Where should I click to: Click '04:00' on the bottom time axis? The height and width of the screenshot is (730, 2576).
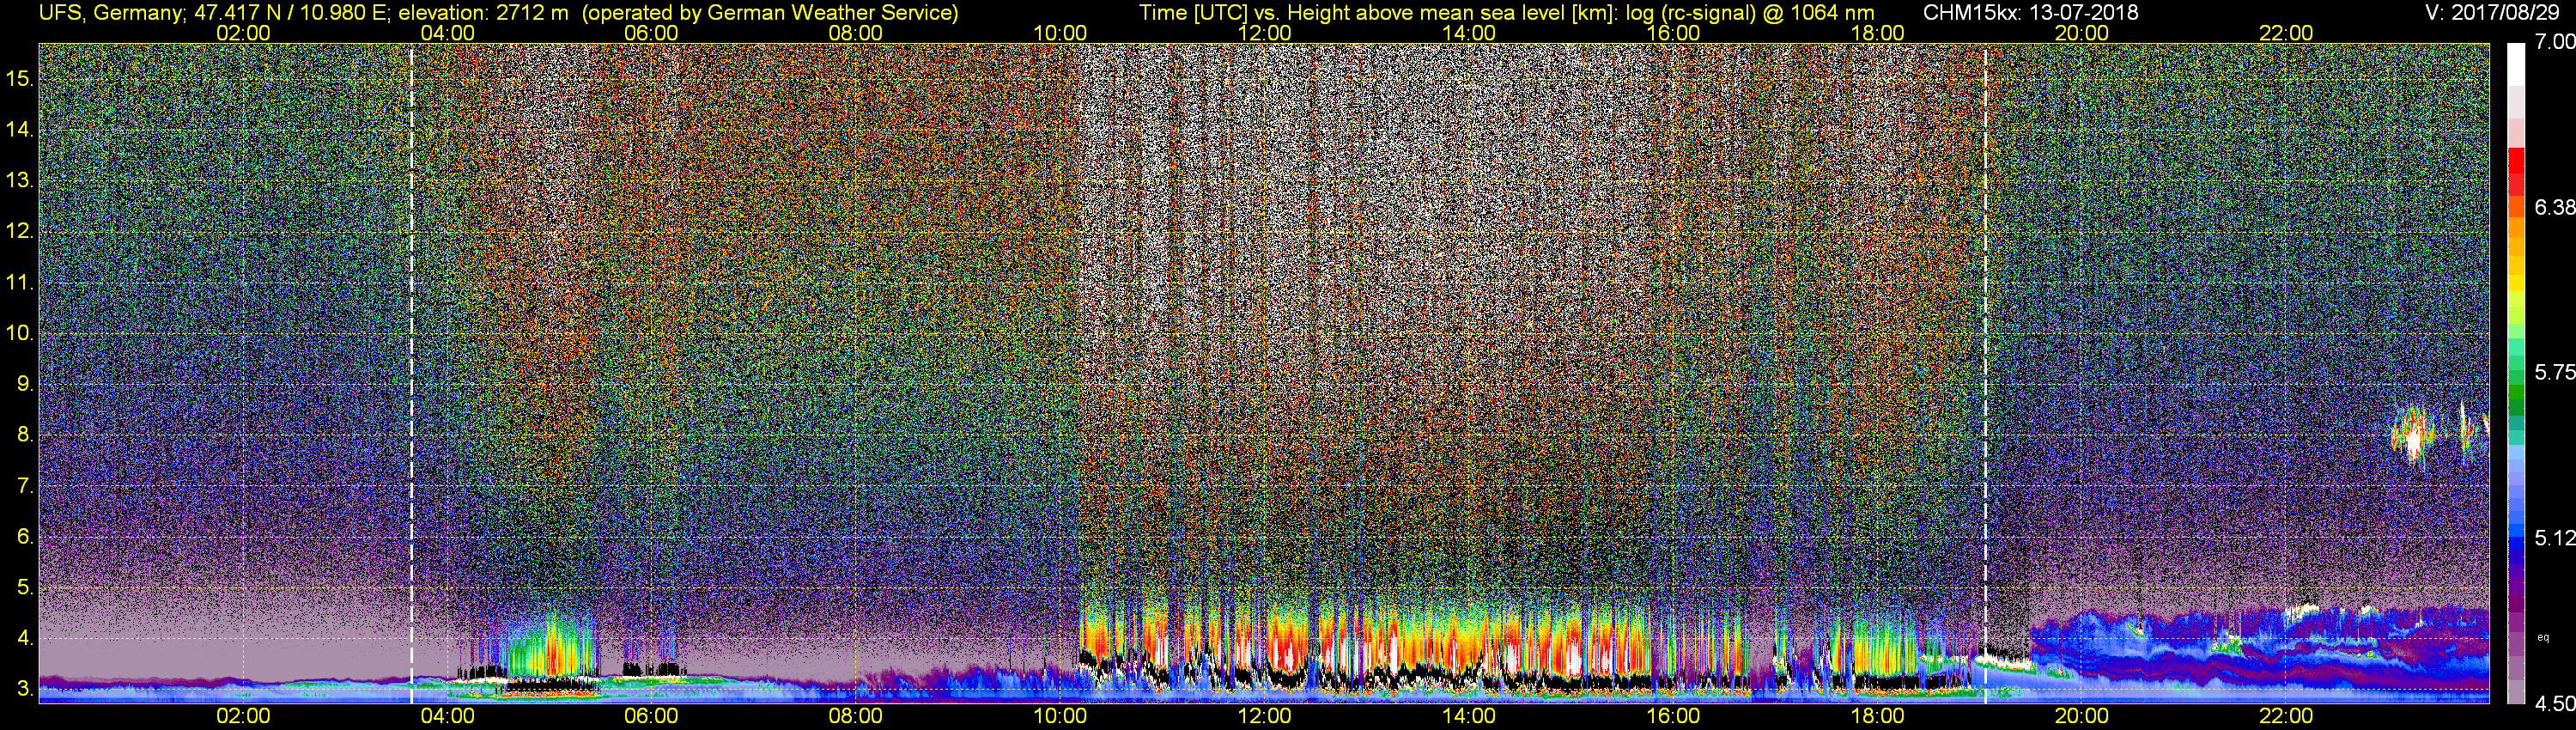click(x=447, y=716)
